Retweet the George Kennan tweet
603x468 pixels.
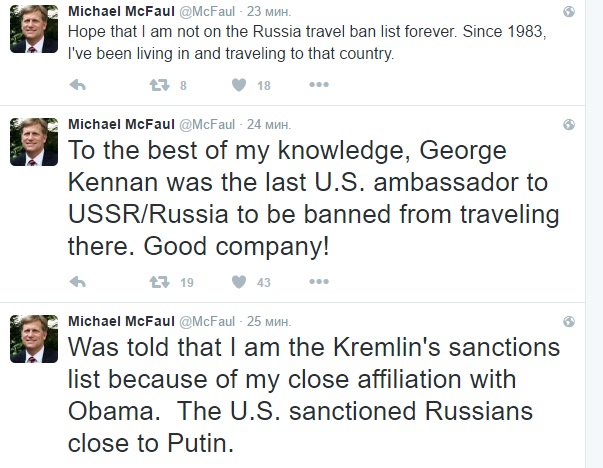click(x=158, y=282)
